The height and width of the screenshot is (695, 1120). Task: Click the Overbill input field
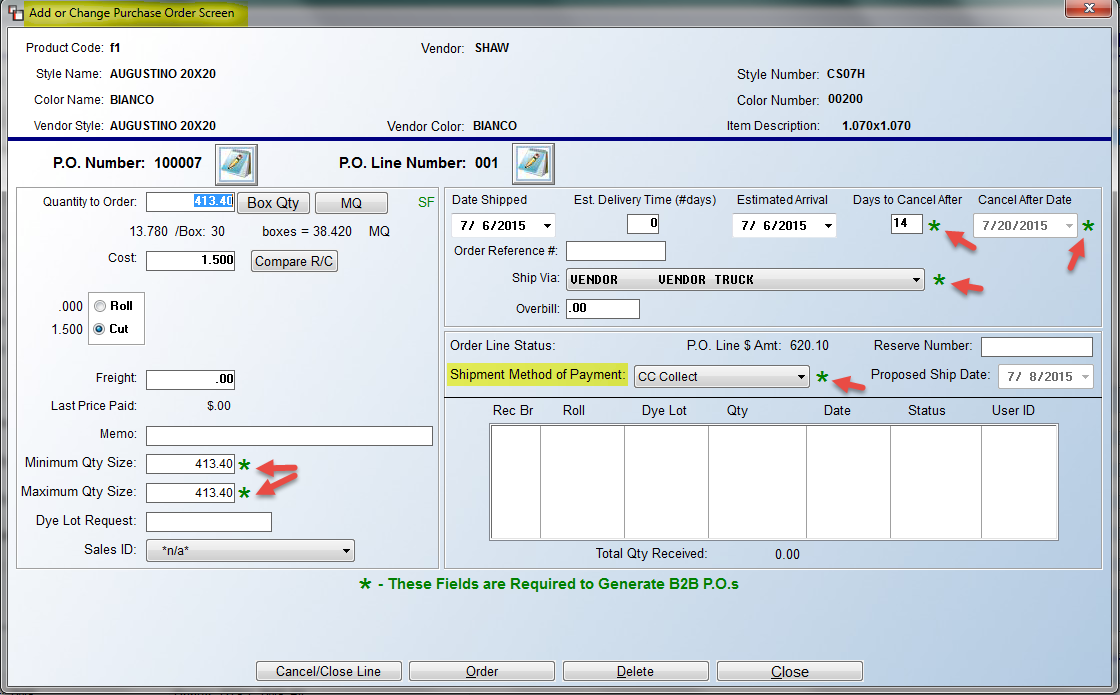[x=603, y=309]
